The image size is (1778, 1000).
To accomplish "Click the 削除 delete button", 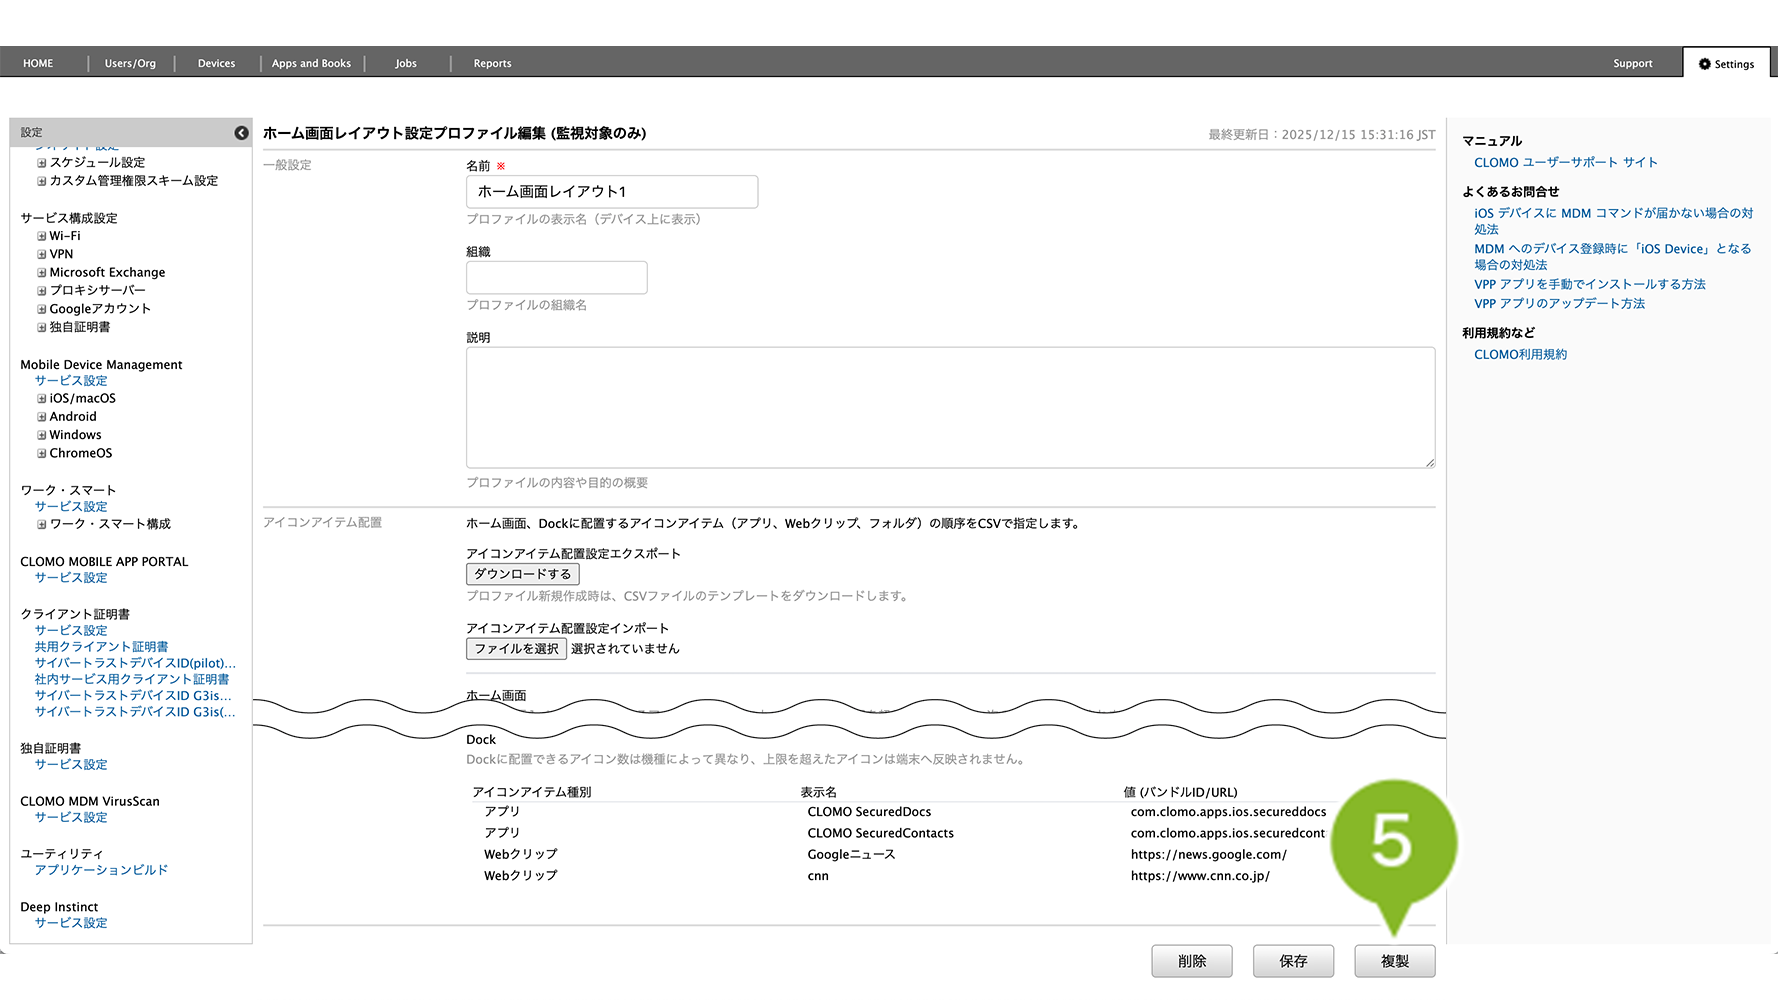I will [1191, 961].
